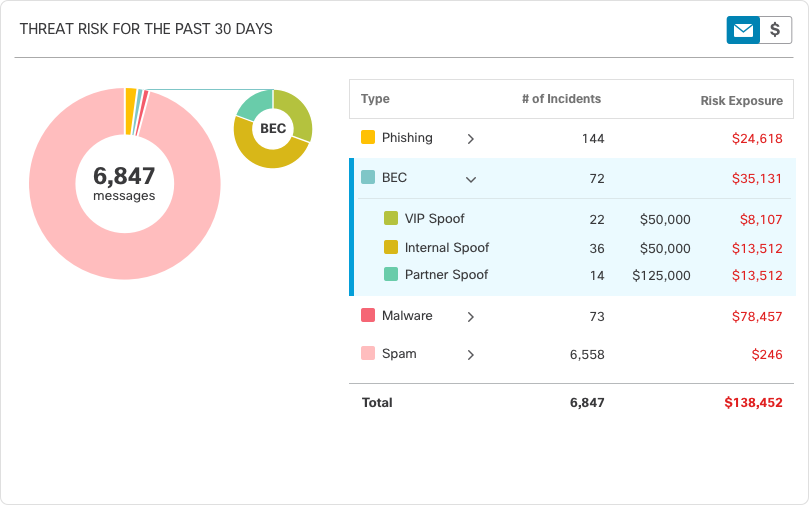Image resolution: width=809 pixels, height=505 pixels.
Task: Click the BEC teal color swatch
Action: click(x=368, y=177)
